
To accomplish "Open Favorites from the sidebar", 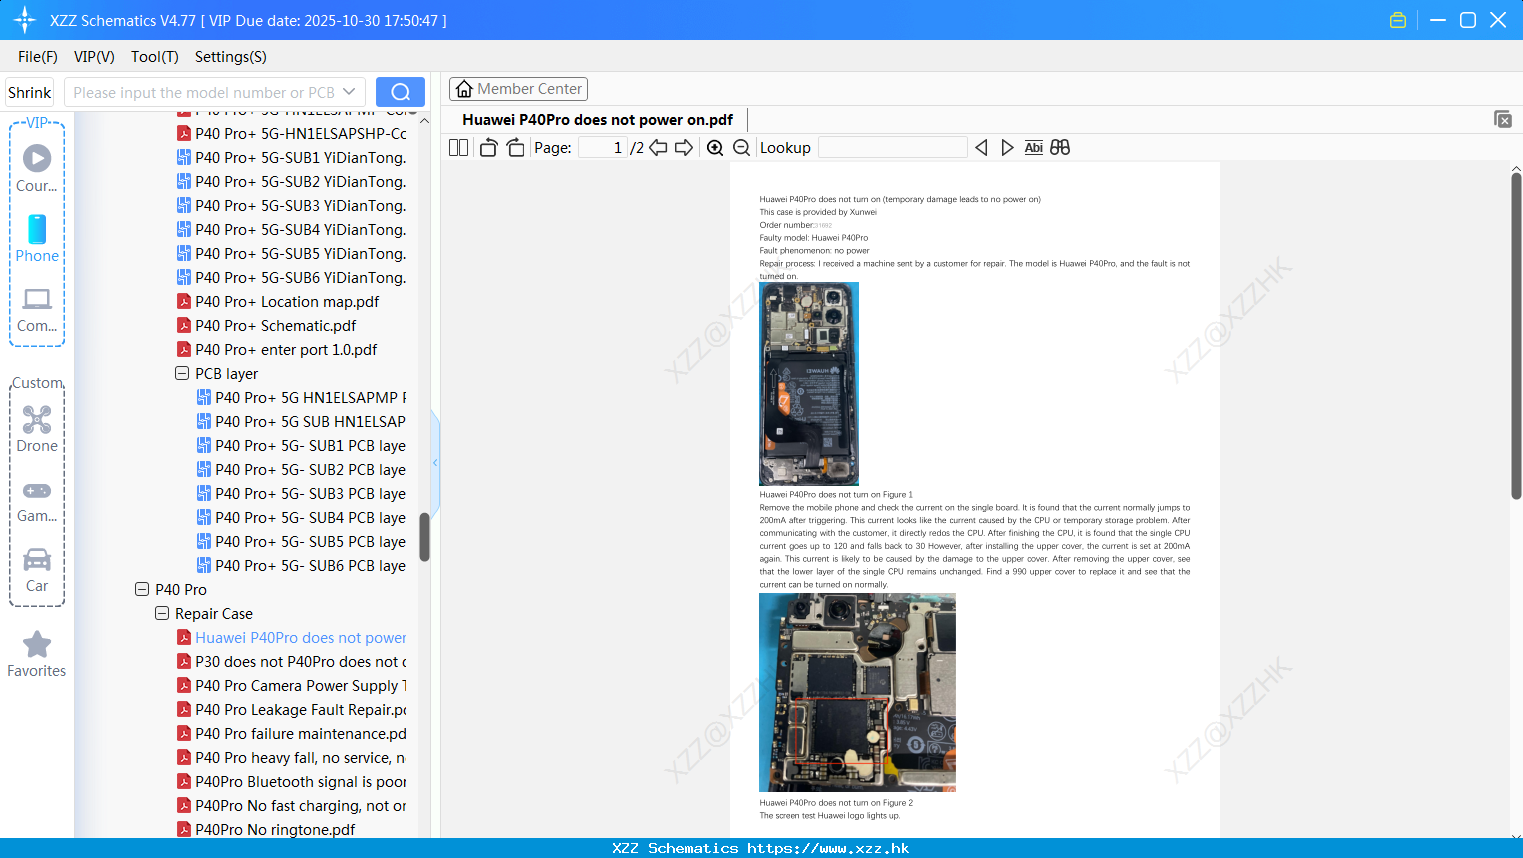I will click(37, 654).
